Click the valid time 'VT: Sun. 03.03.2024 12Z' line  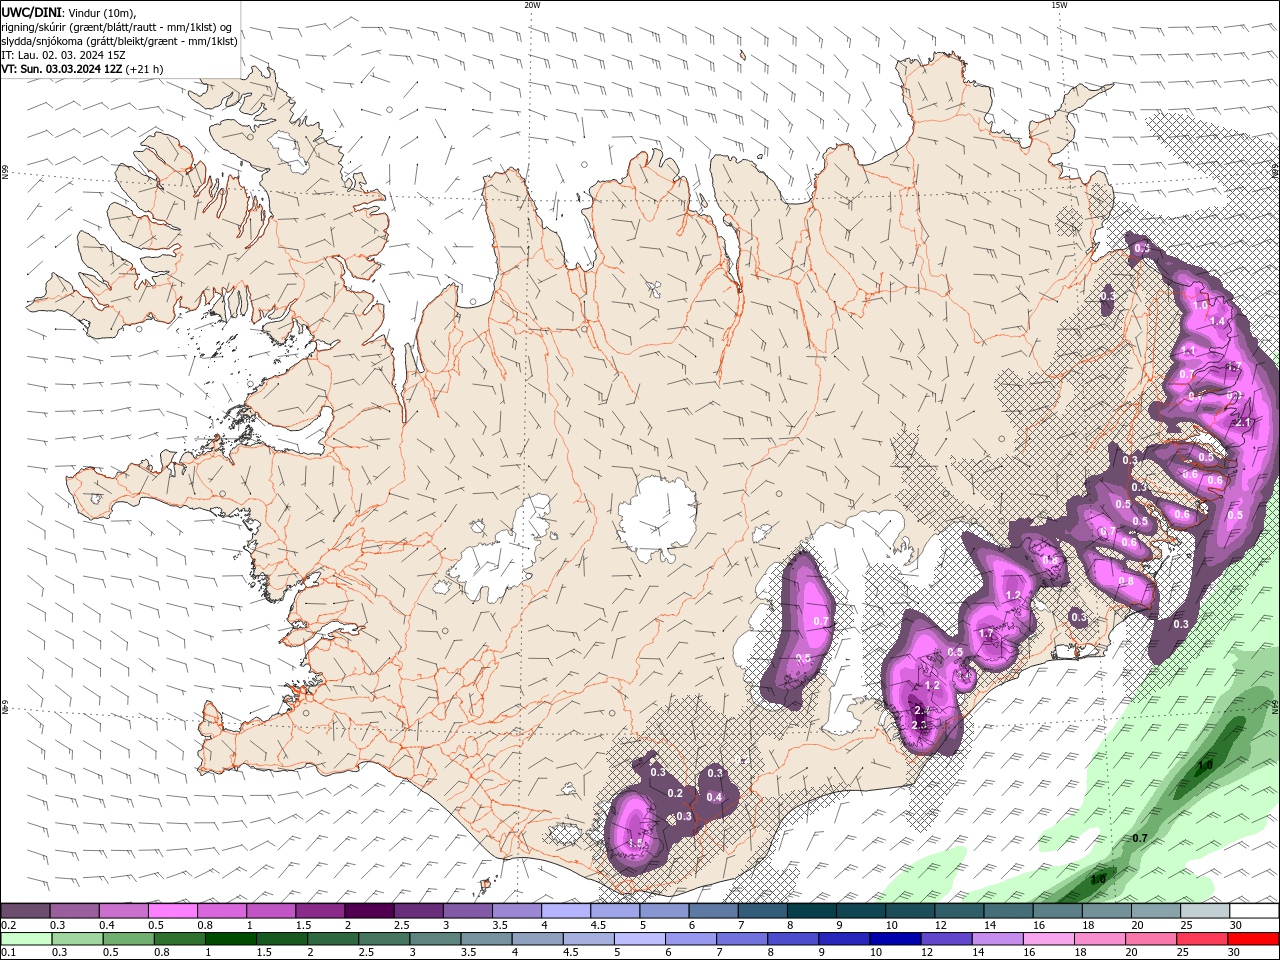[82, 69]
